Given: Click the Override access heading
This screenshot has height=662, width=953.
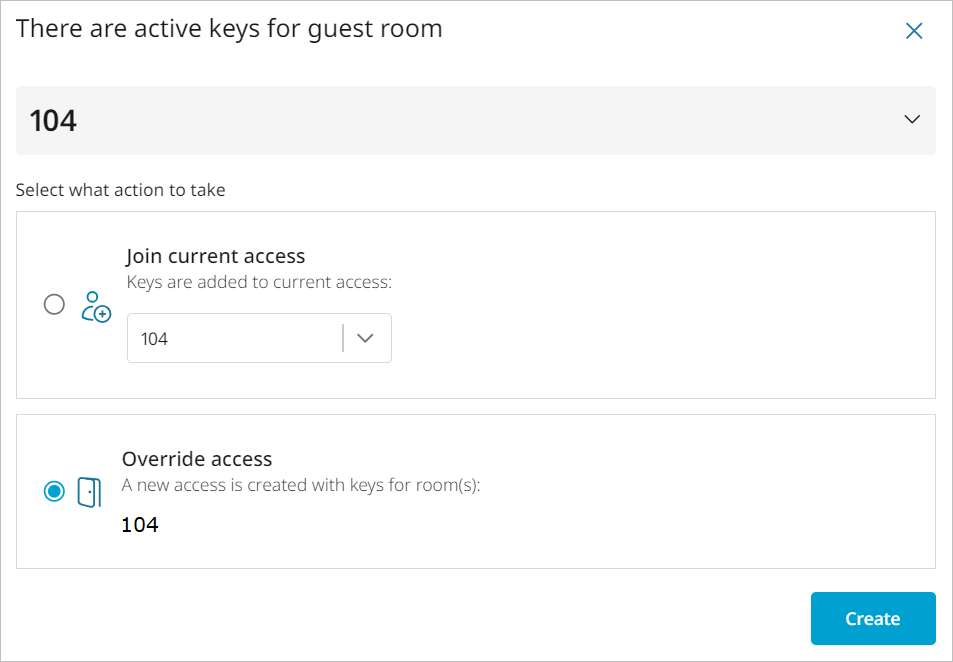Looking at the screenshot, I should 197,459.
